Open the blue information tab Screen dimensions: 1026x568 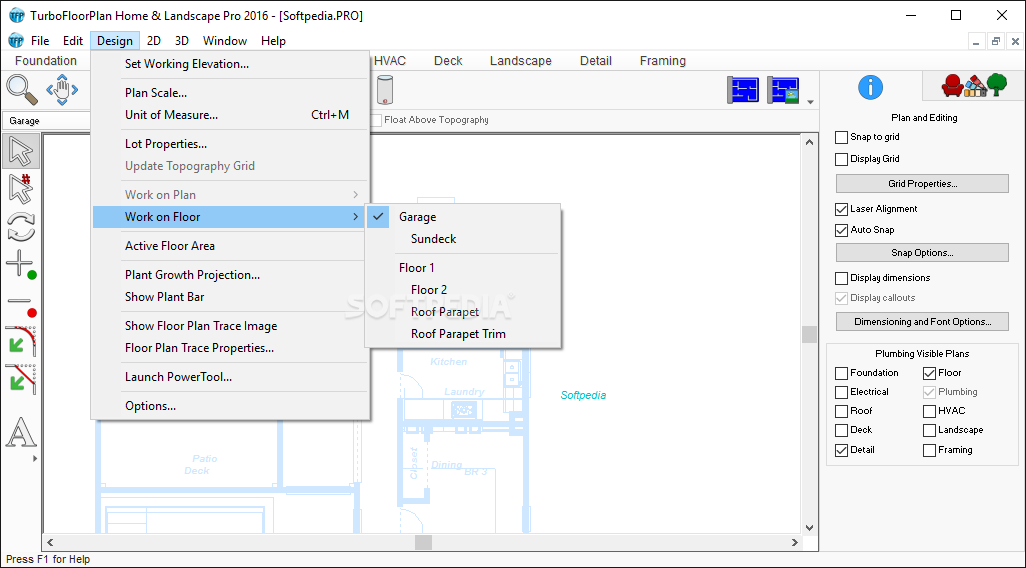[x=870, y=87]
